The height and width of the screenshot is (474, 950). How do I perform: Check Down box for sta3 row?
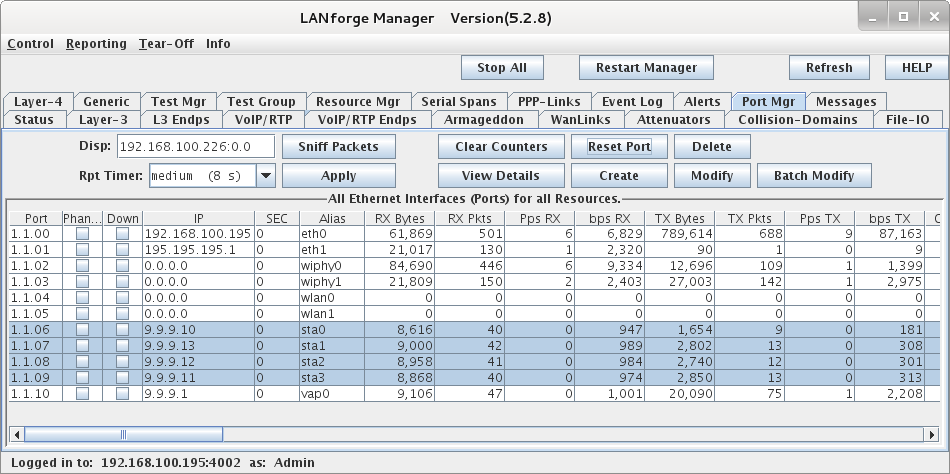tap(122, 378)
